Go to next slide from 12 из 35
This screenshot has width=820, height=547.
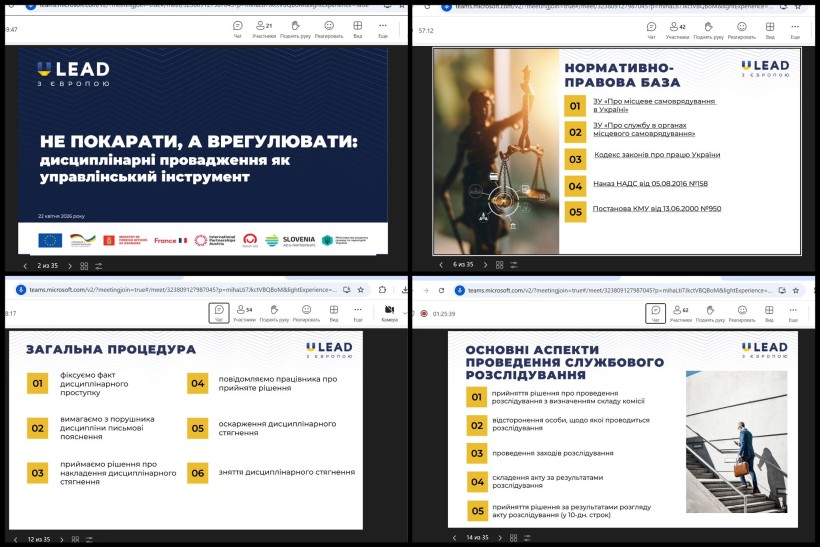point(62,539)
